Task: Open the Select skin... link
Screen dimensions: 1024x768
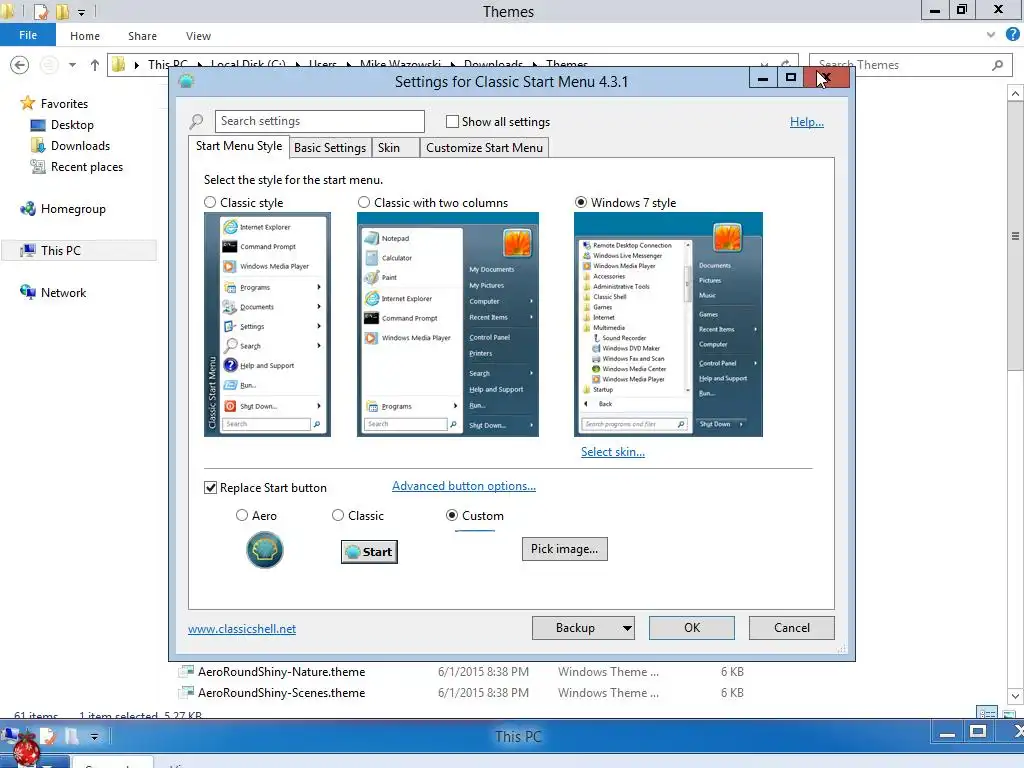Action: pyautogui.click(x=613, y=452)
